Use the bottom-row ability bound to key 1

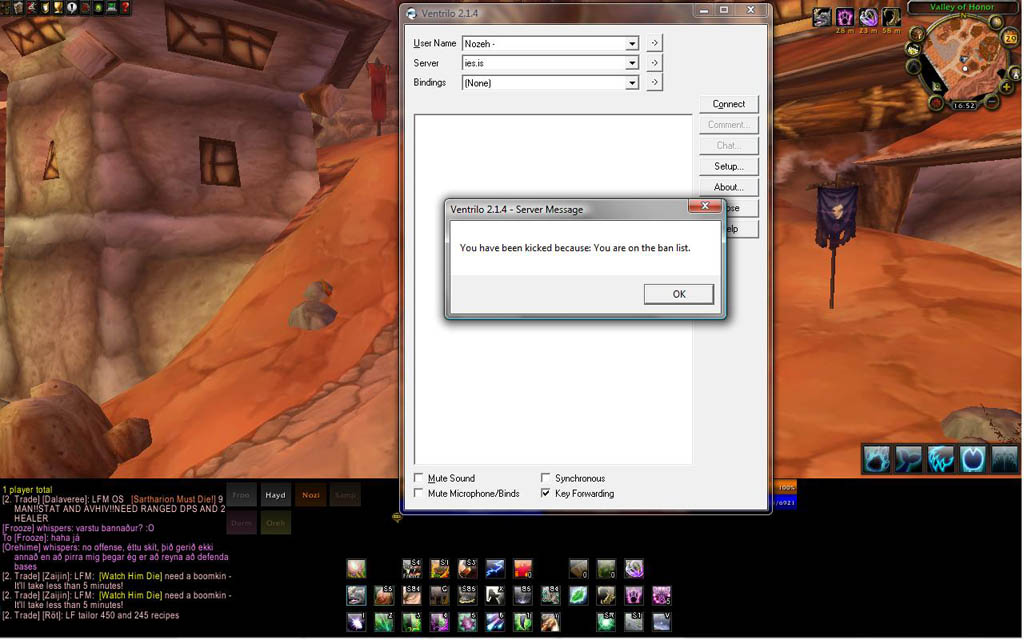coord(356,622)
